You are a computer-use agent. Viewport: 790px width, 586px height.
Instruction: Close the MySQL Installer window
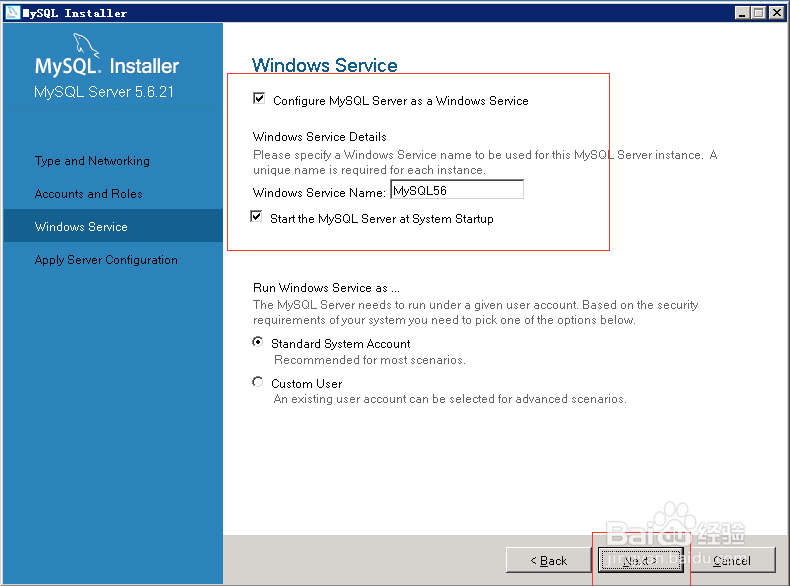[777, 13]
